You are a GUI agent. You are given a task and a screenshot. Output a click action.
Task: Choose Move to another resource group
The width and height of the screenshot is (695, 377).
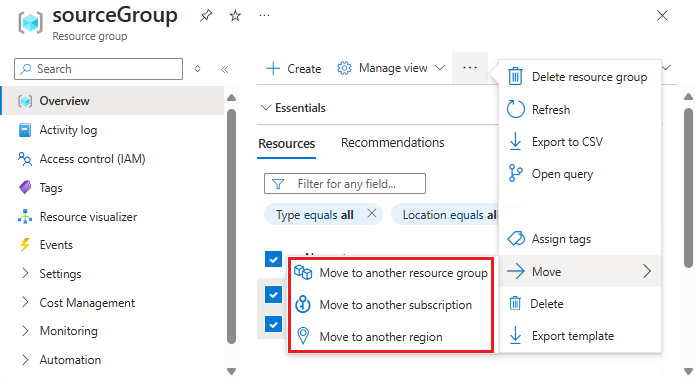(x=391, y=273)
